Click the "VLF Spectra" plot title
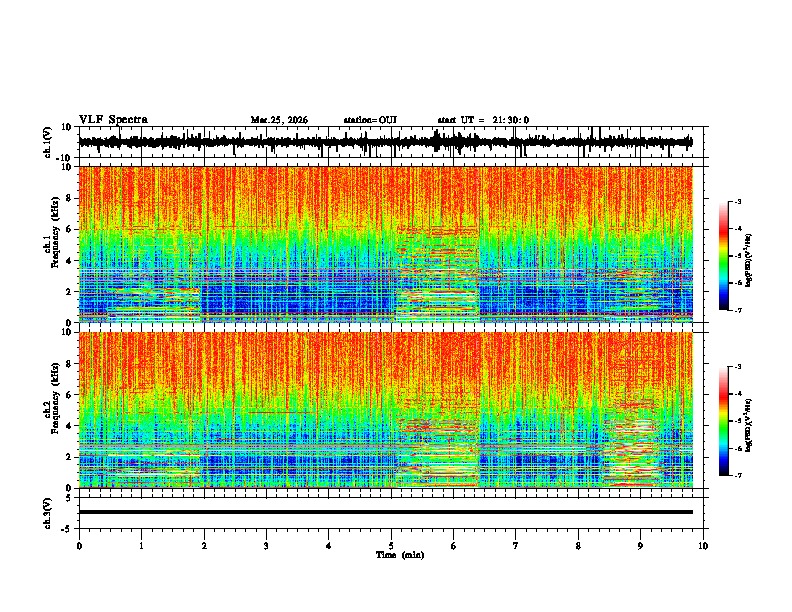 click(113, 120)
